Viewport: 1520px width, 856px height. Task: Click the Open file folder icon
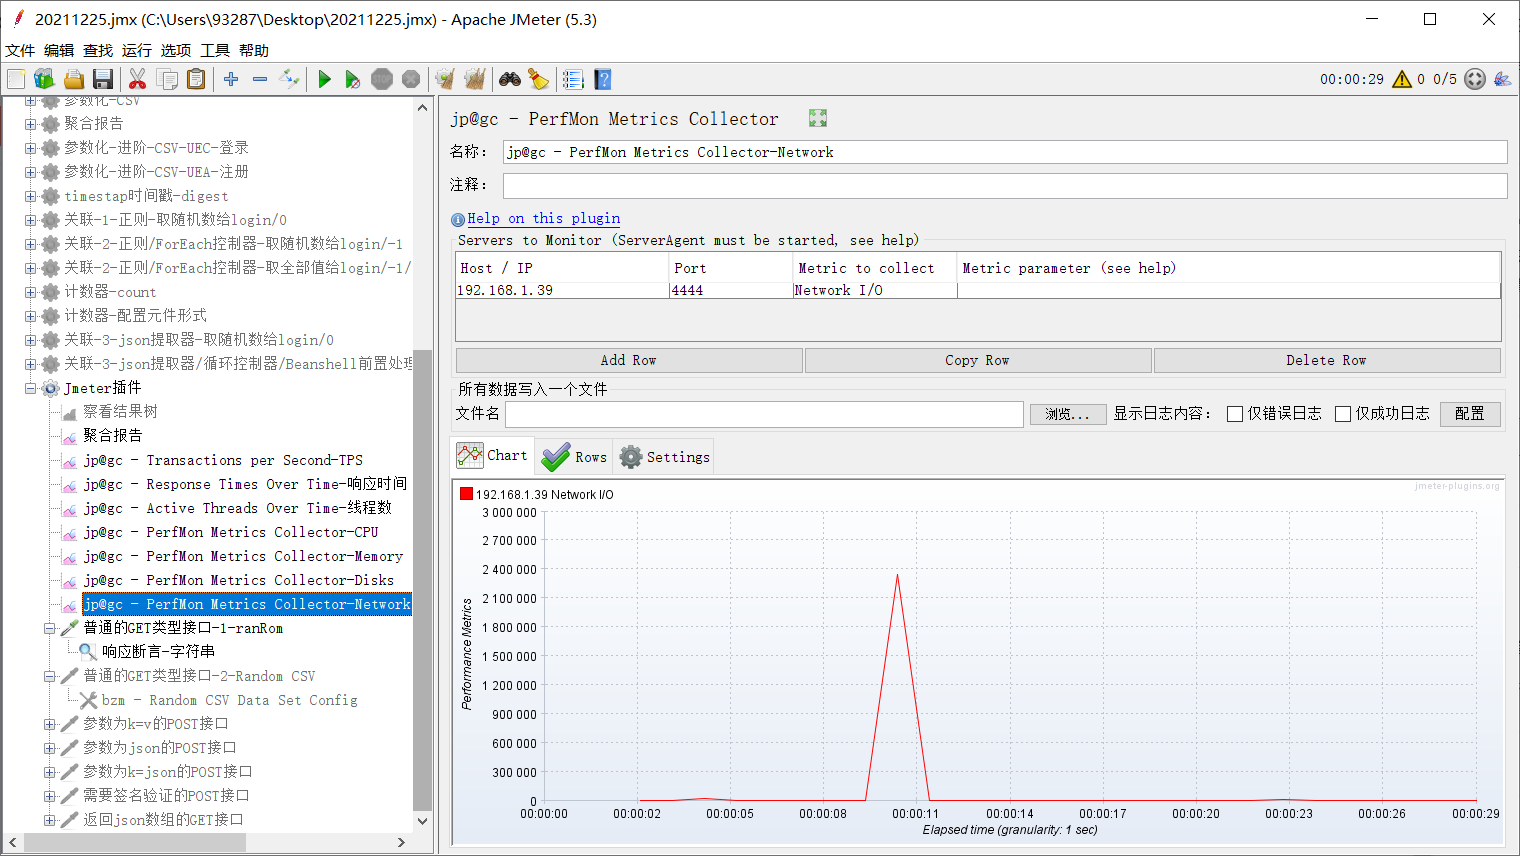coord(74,79)
